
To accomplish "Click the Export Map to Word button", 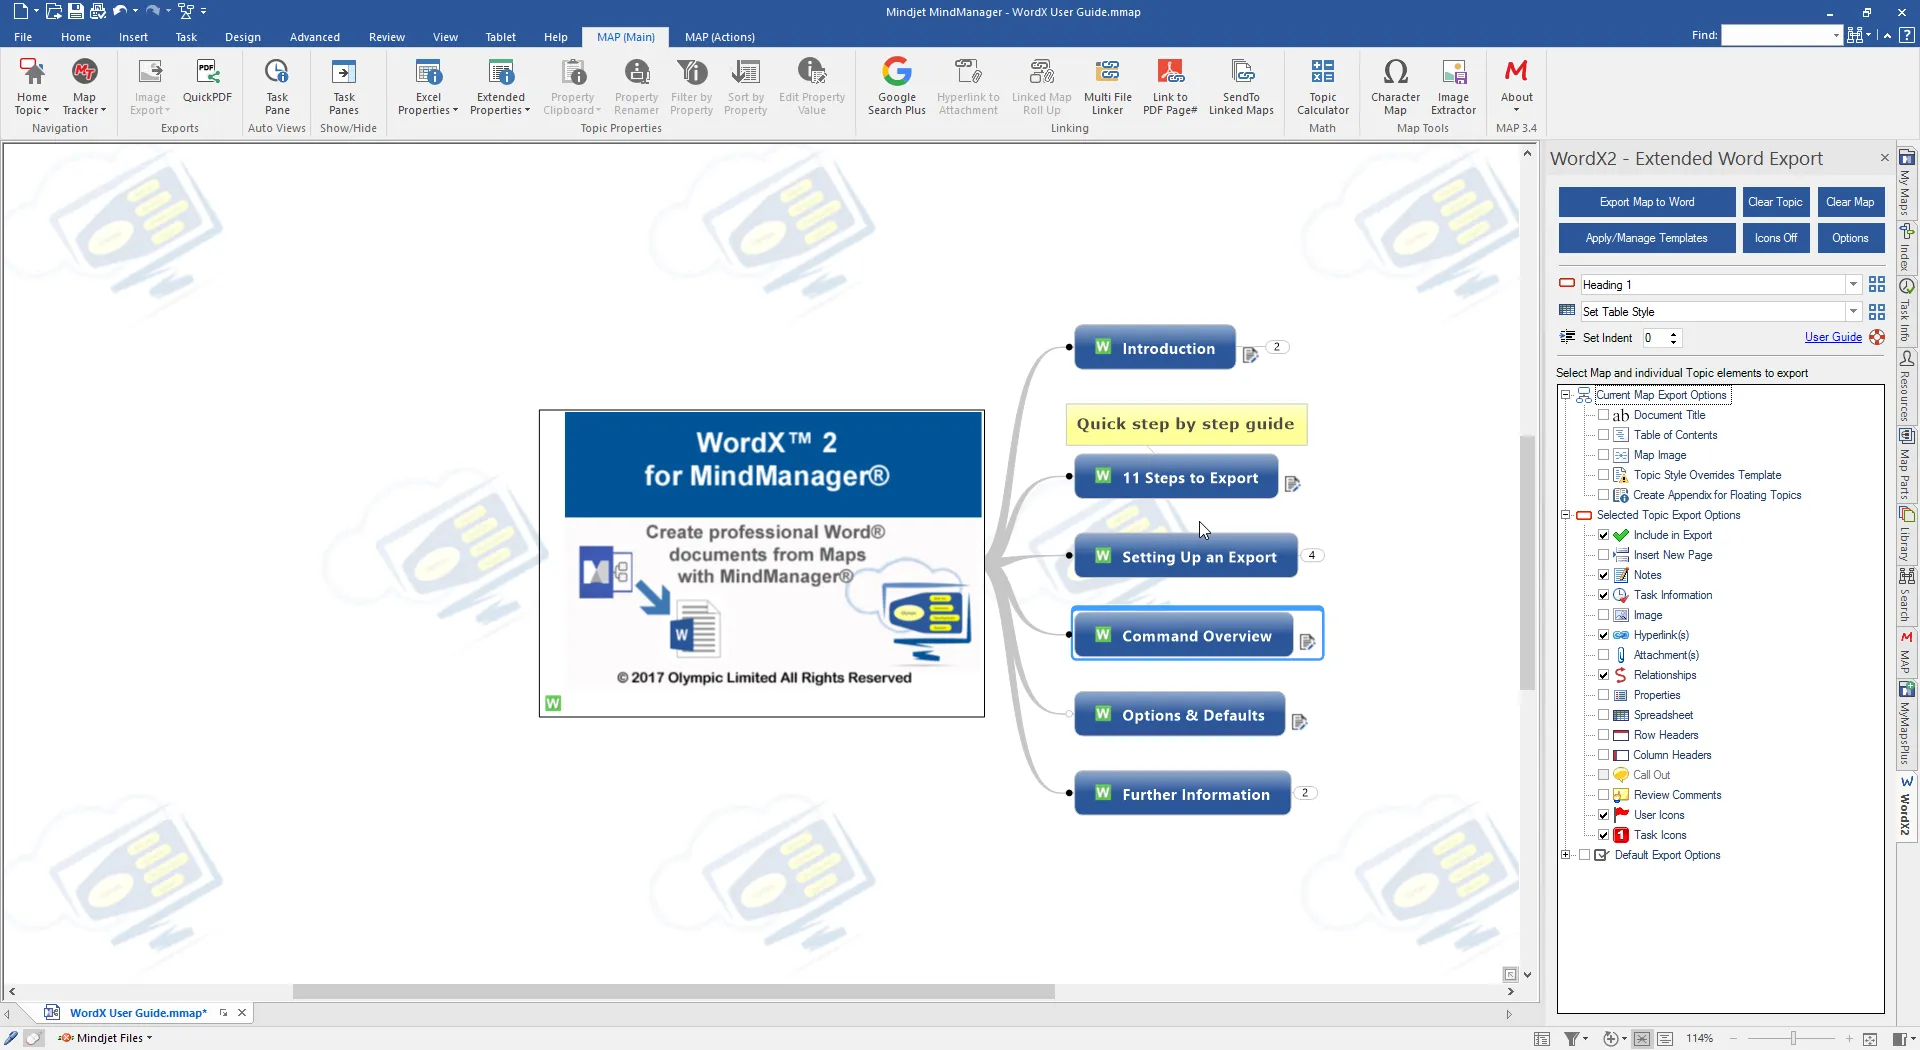I will [1646, 202].
